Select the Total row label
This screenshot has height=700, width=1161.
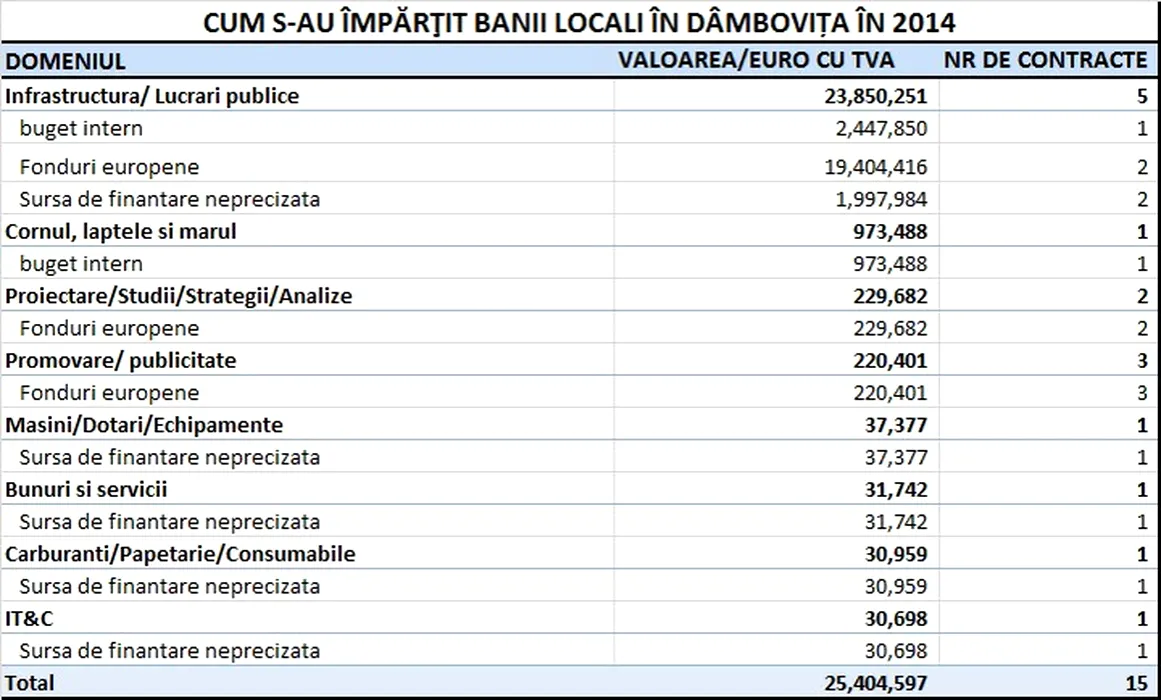click(30, 683)
